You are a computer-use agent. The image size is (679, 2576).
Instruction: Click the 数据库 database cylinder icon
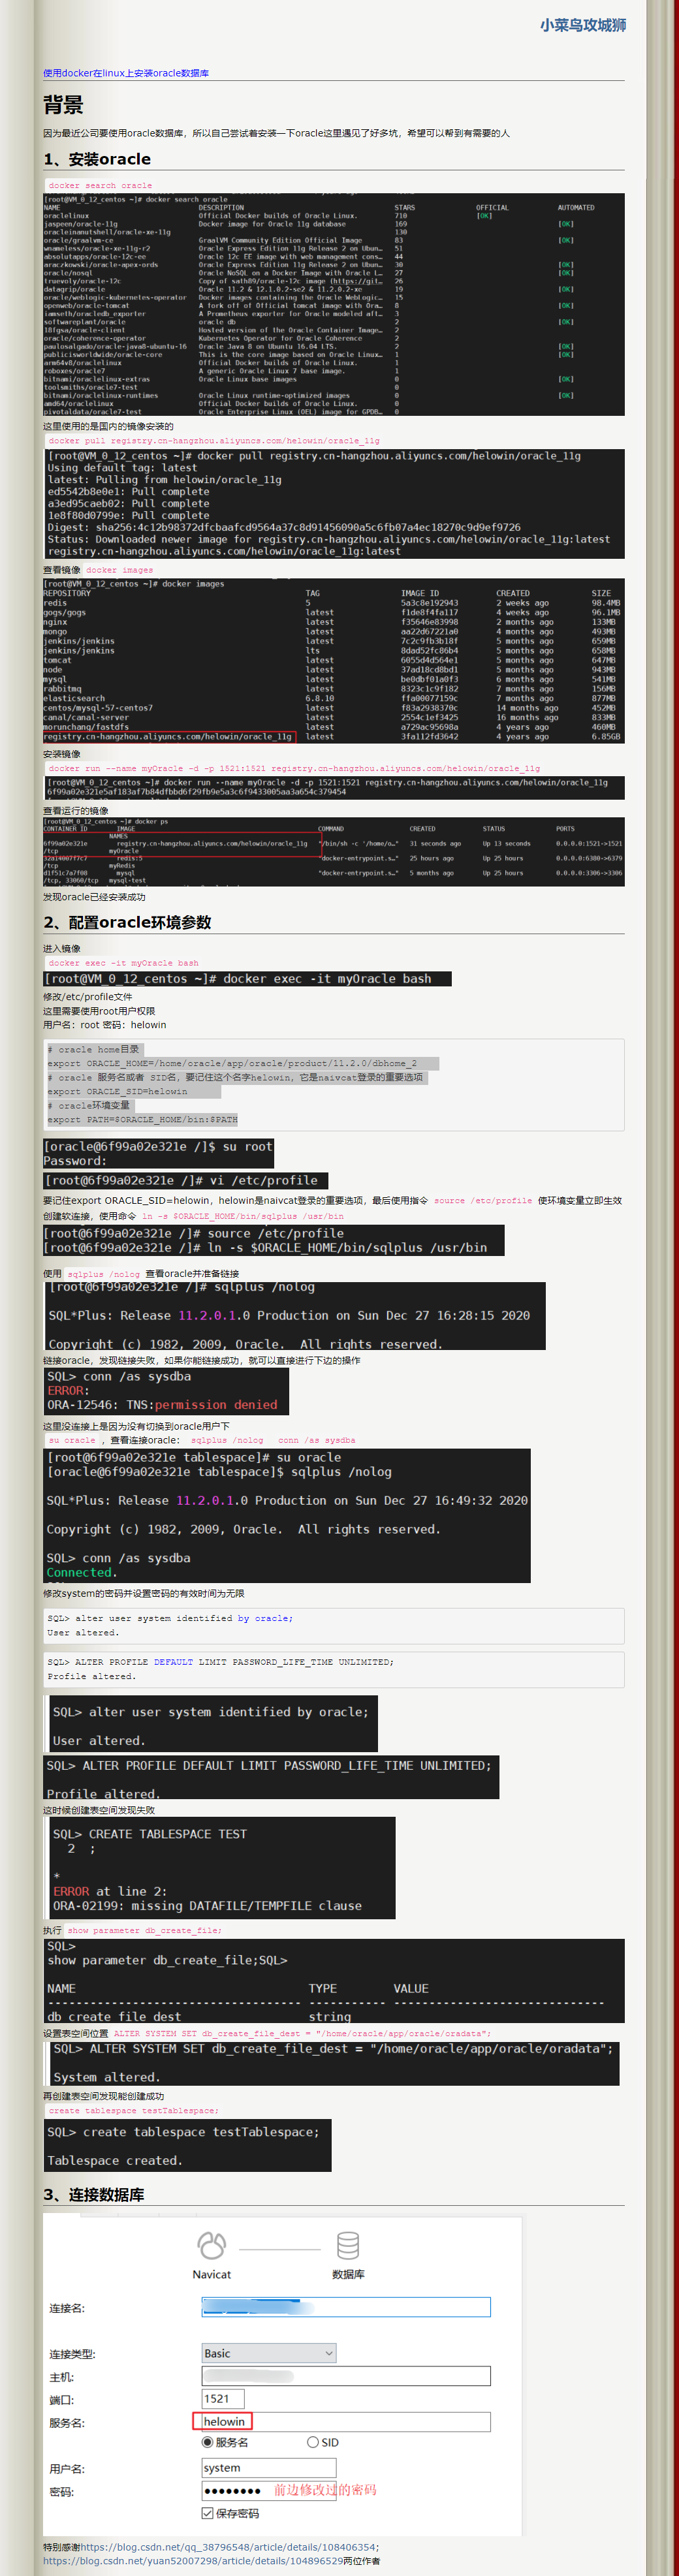coord(348,2245)
